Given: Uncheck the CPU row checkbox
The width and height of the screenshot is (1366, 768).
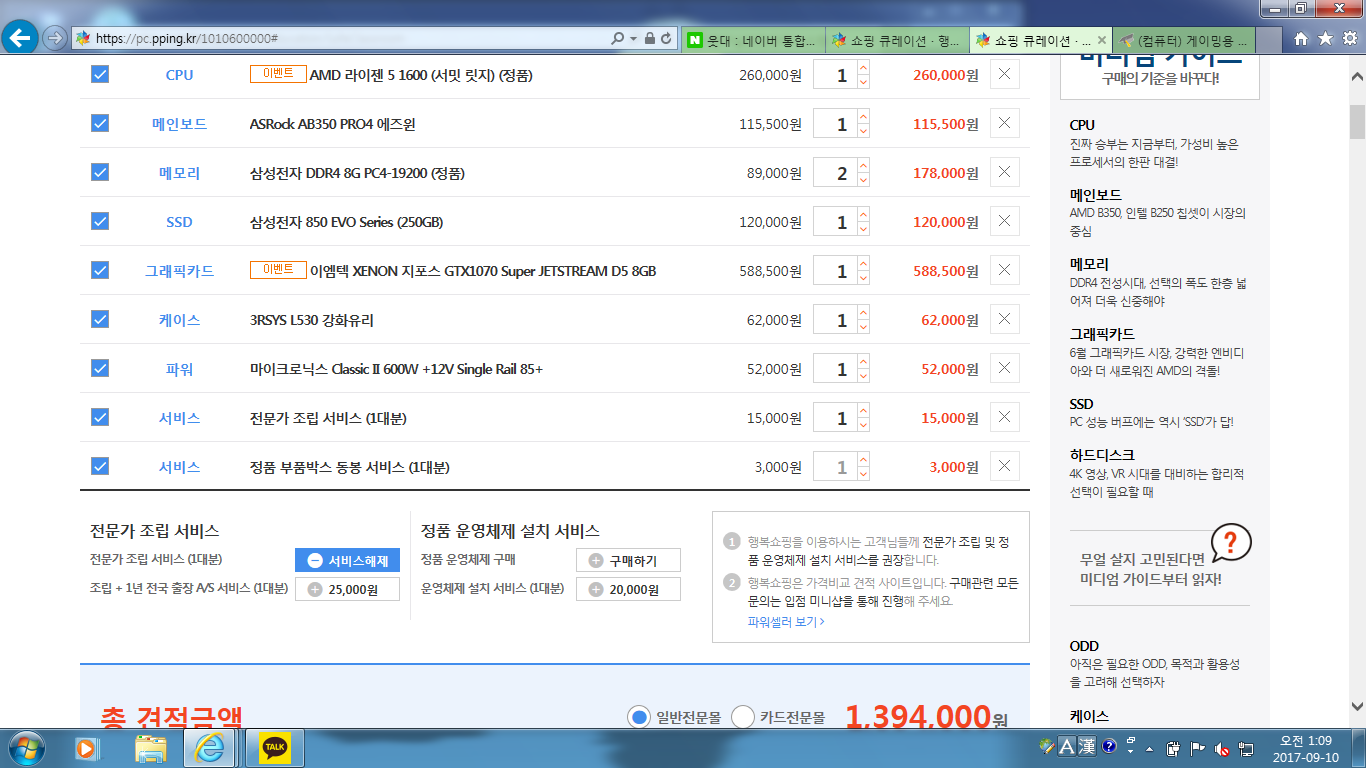Looking at the screenshot, I should (x=100, y=74).
